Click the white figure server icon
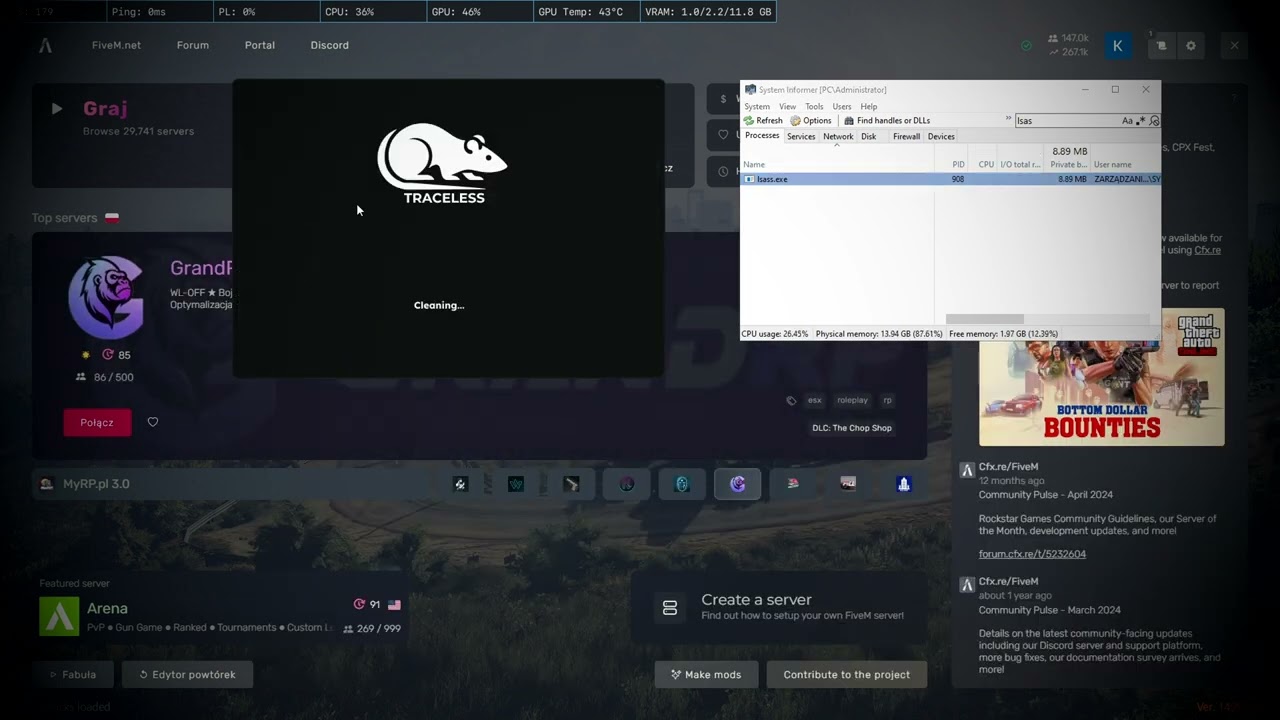 [460, 484]
